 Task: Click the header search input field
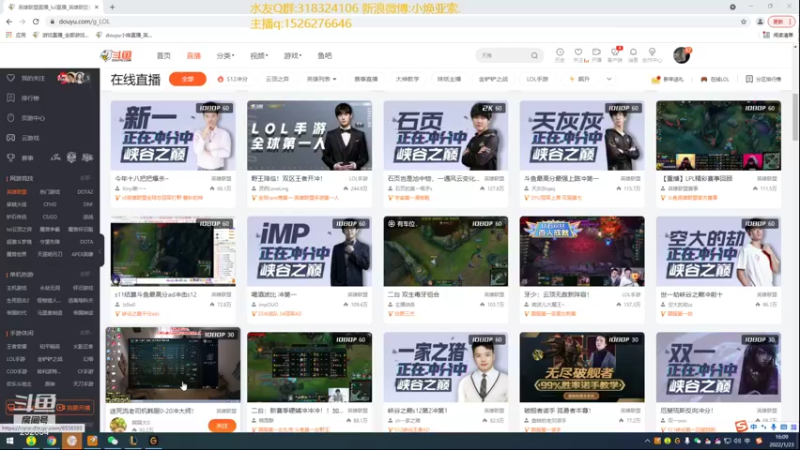[503, 56]
